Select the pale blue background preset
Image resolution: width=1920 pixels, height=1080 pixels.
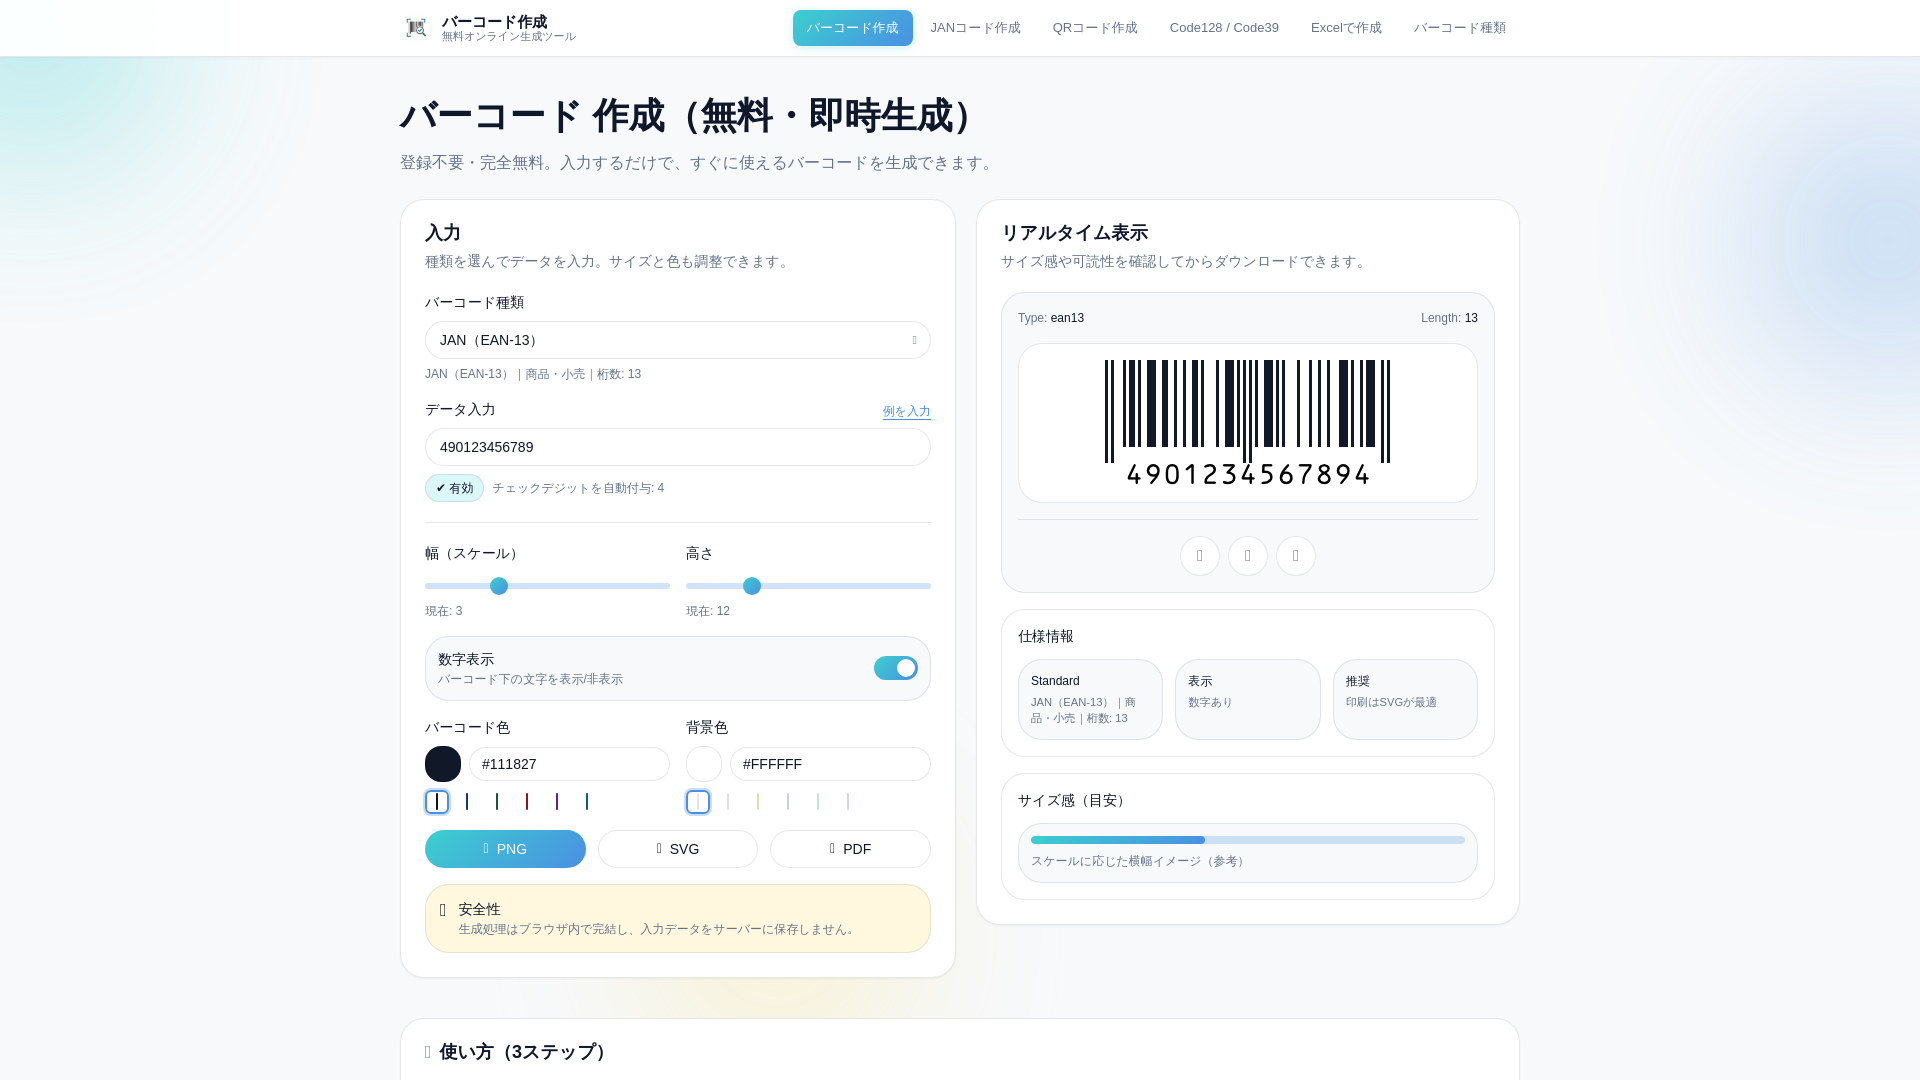pyautogui.click(x=788, y=802)
